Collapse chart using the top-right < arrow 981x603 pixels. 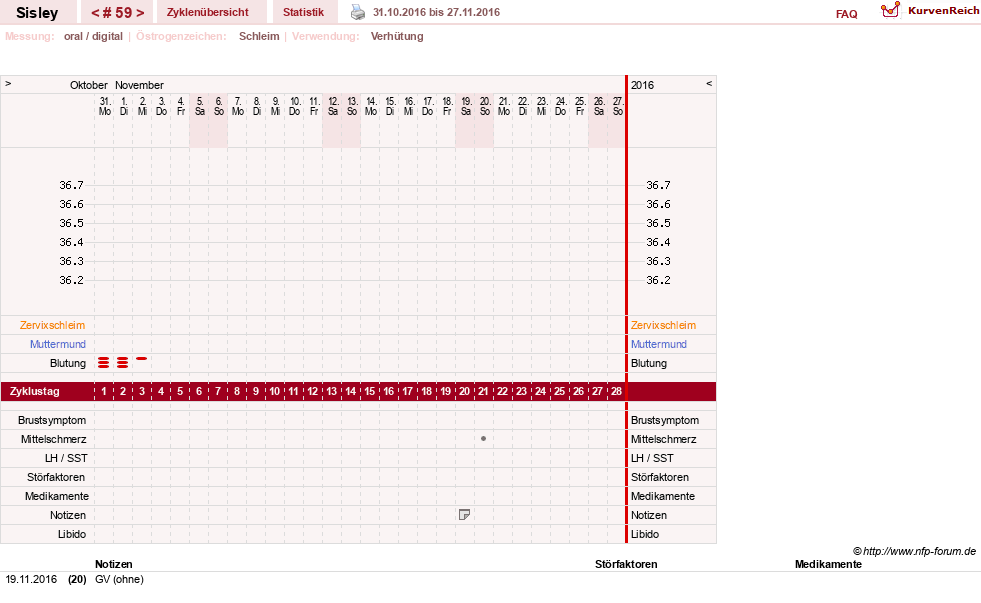pos(709,83)
